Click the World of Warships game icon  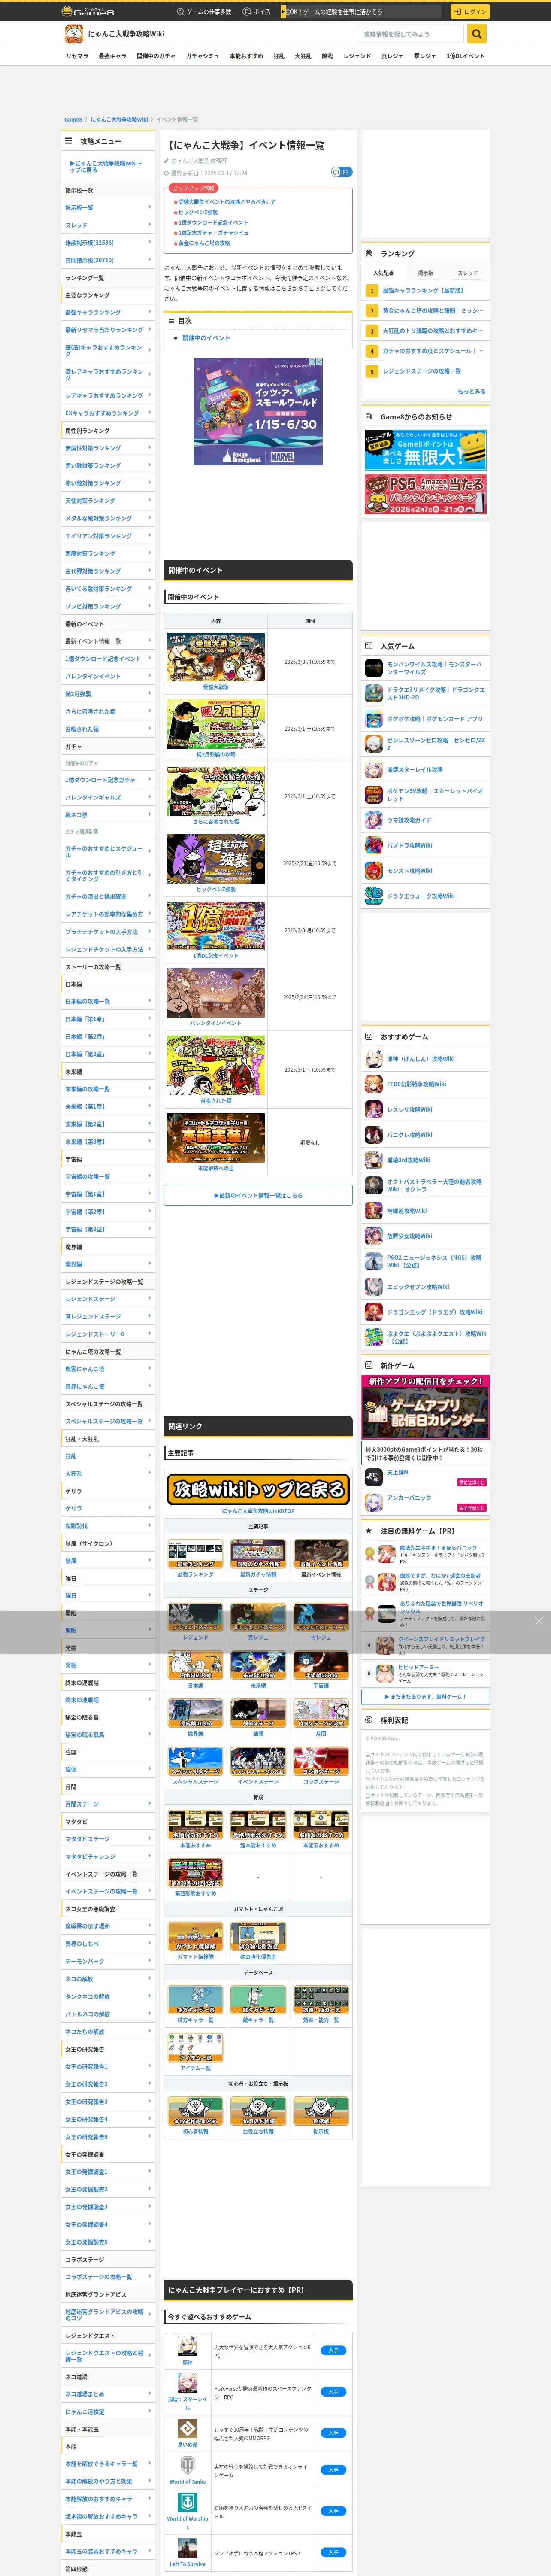coord(187,2503)
